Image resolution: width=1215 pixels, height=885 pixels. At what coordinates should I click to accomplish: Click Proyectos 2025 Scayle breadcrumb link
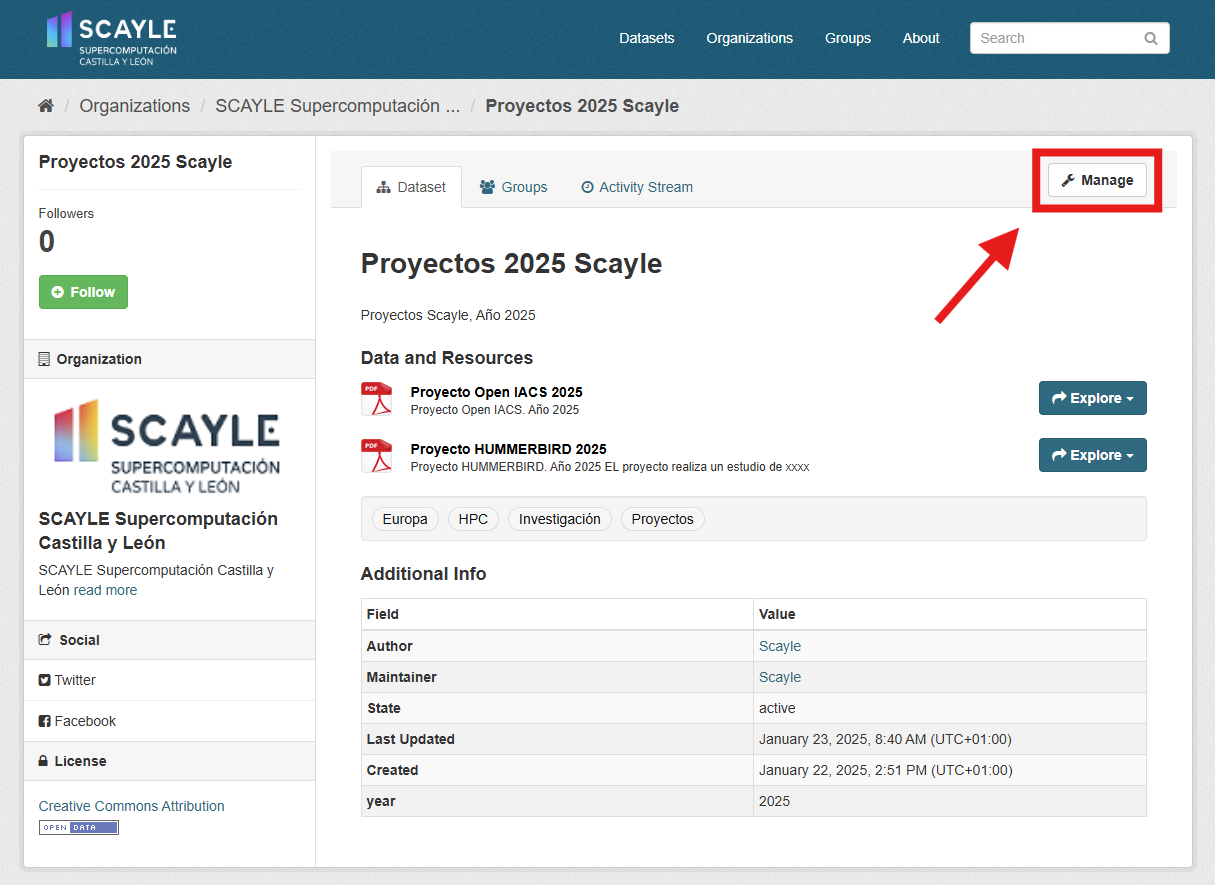582,106
